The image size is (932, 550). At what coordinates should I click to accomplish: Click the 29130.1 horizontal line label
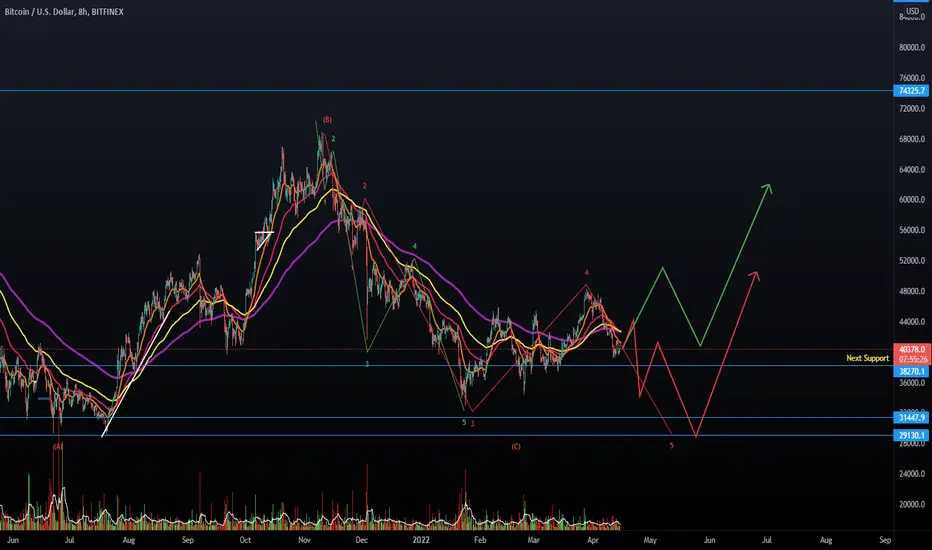(x=911, y=436)
